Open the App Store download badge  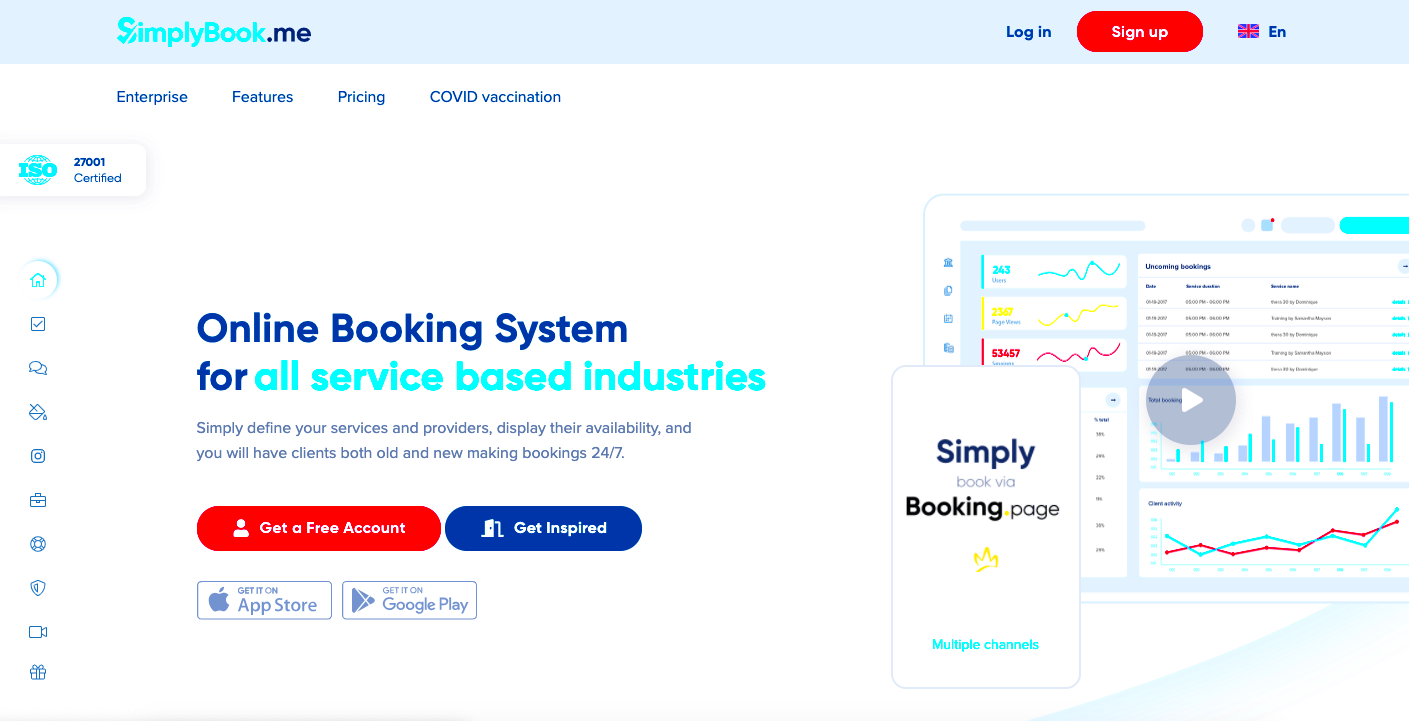pos(264,600)
